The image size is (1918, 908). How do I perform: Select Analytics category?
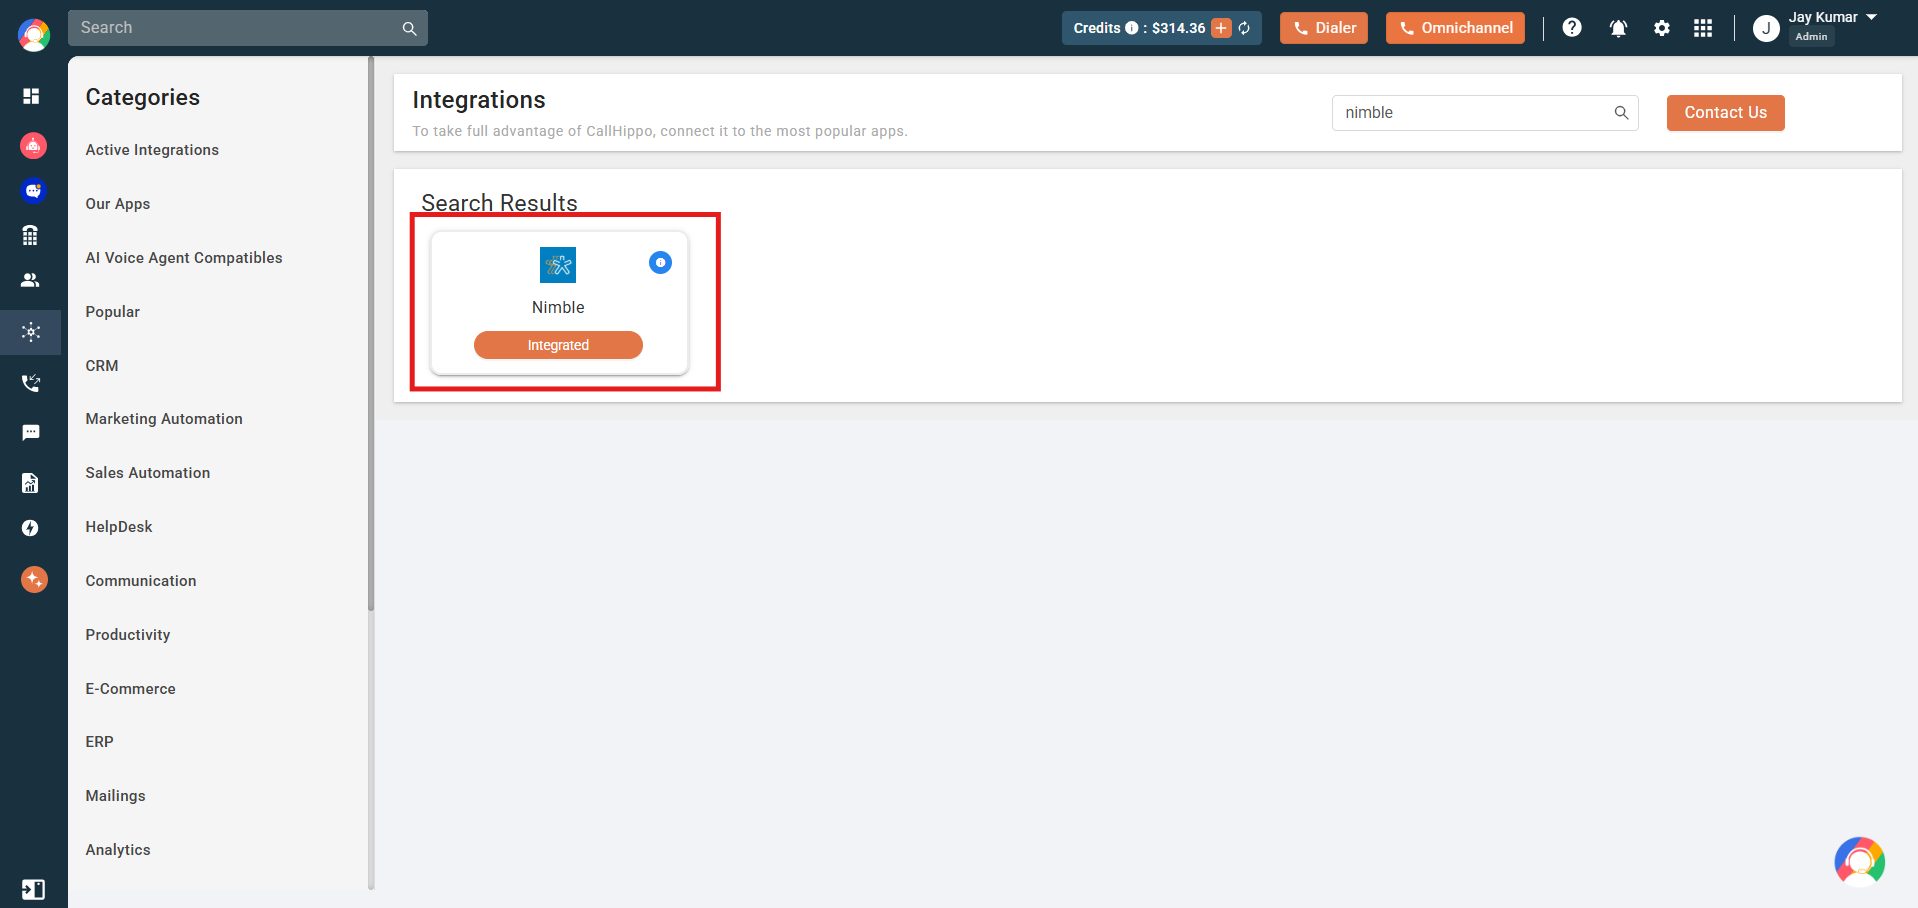click(x=118, y=850)
